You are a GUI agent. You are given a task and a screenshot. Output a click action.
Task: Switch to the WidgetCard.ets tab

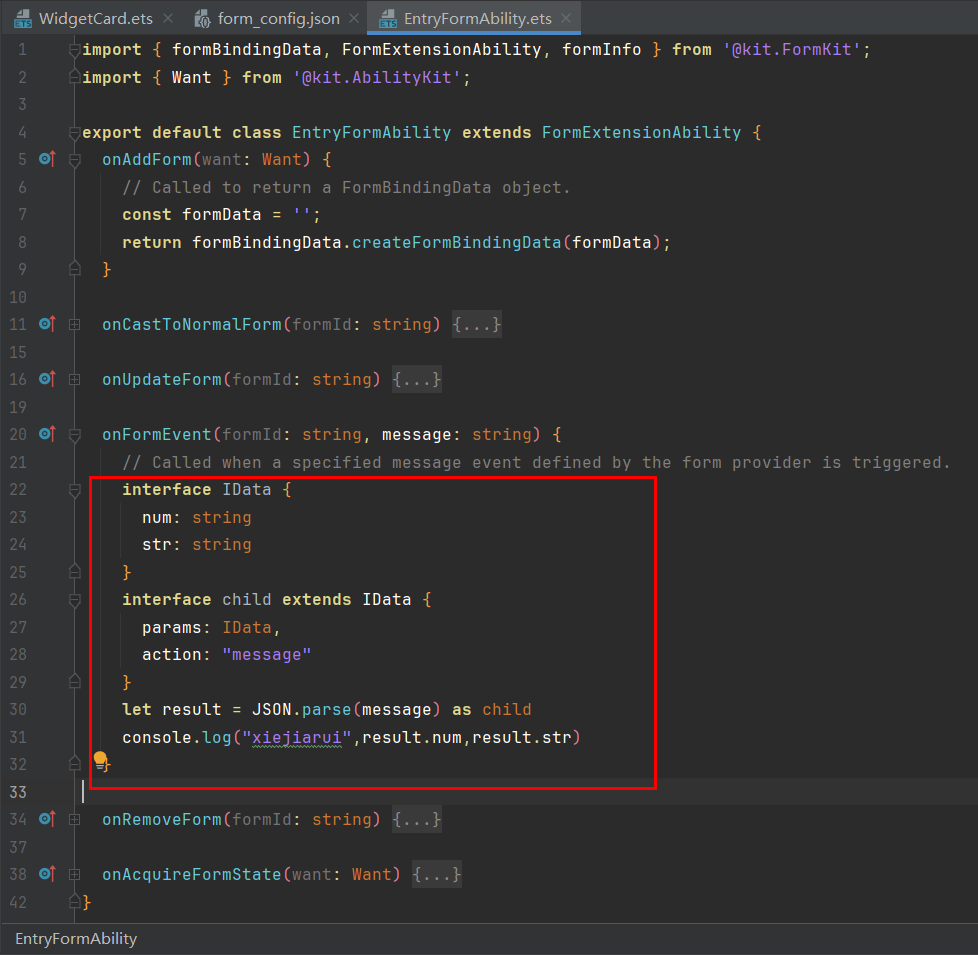click(x=95, y=19)
